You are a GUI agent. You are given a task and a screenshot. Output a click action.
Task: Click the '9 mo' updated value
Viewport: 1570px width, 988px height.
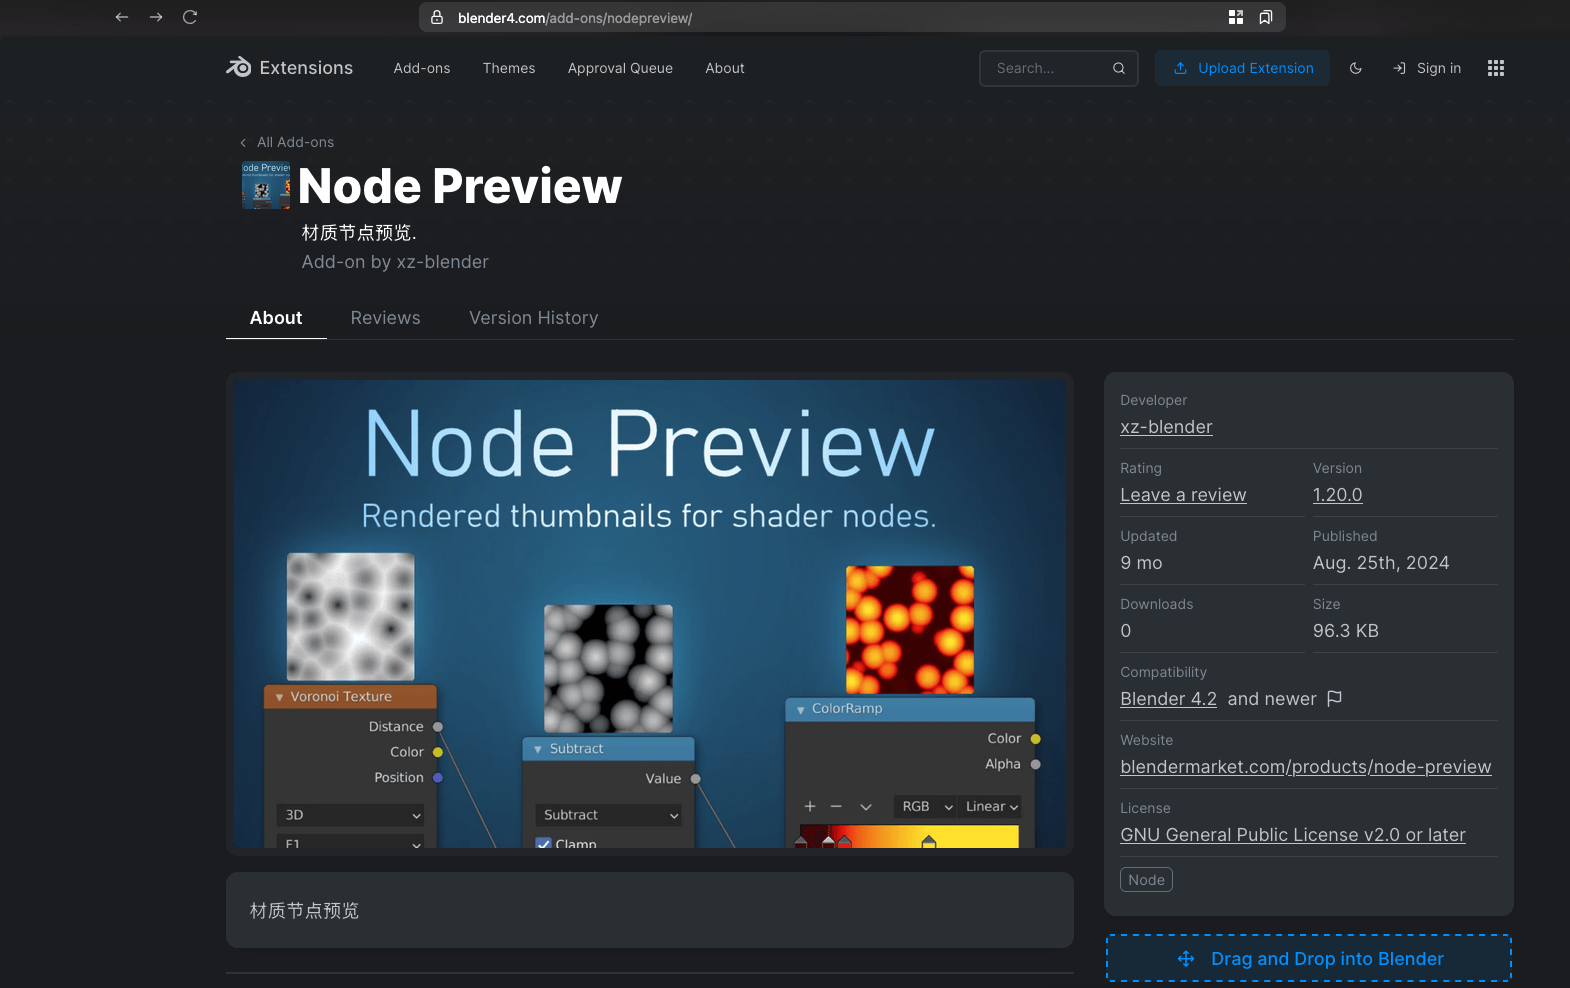[1141, 563]
